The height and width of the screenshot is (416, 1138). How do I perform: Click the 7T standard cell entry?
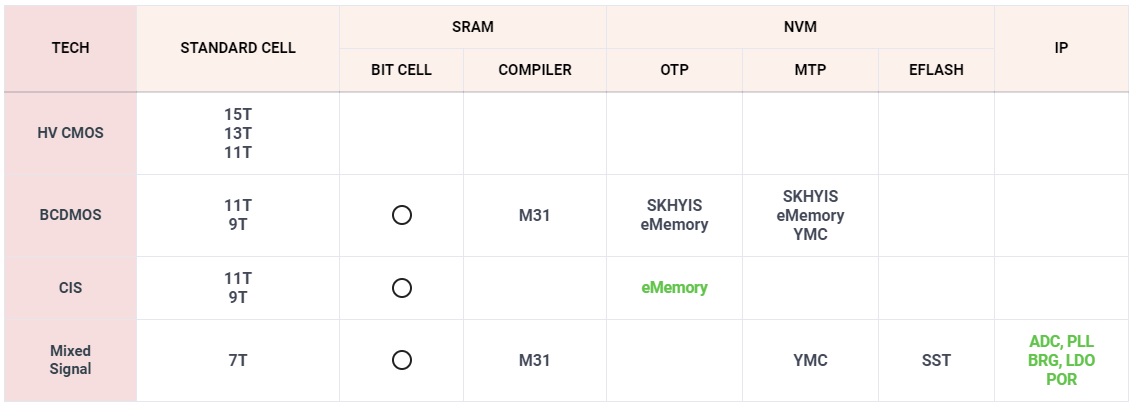237,360
